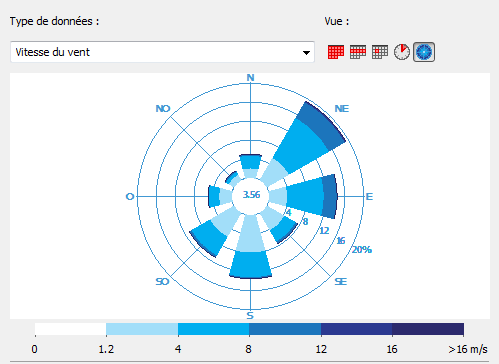This screenshot has width=499, height=364.
Task: Click the average value 3.56 at rose center
Action: point(251,195)
